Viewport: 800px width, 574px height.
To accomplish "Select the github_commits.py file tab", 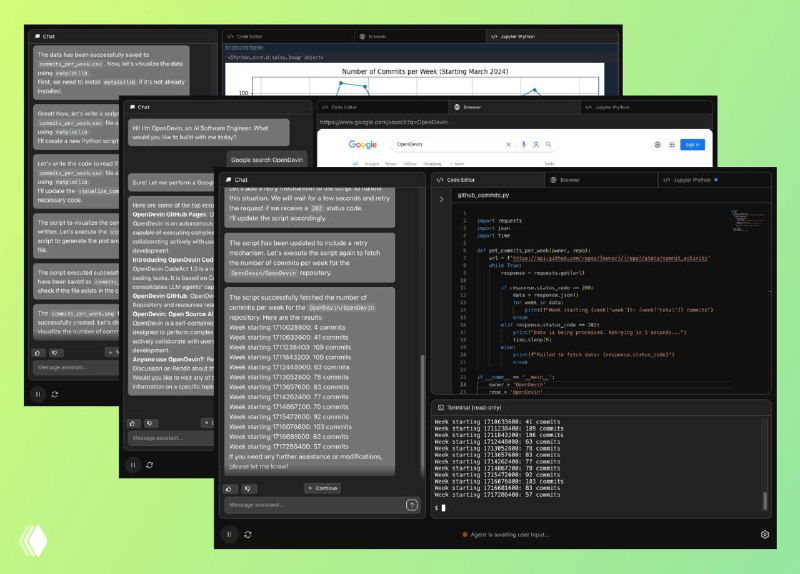I will tap(483, 195).
